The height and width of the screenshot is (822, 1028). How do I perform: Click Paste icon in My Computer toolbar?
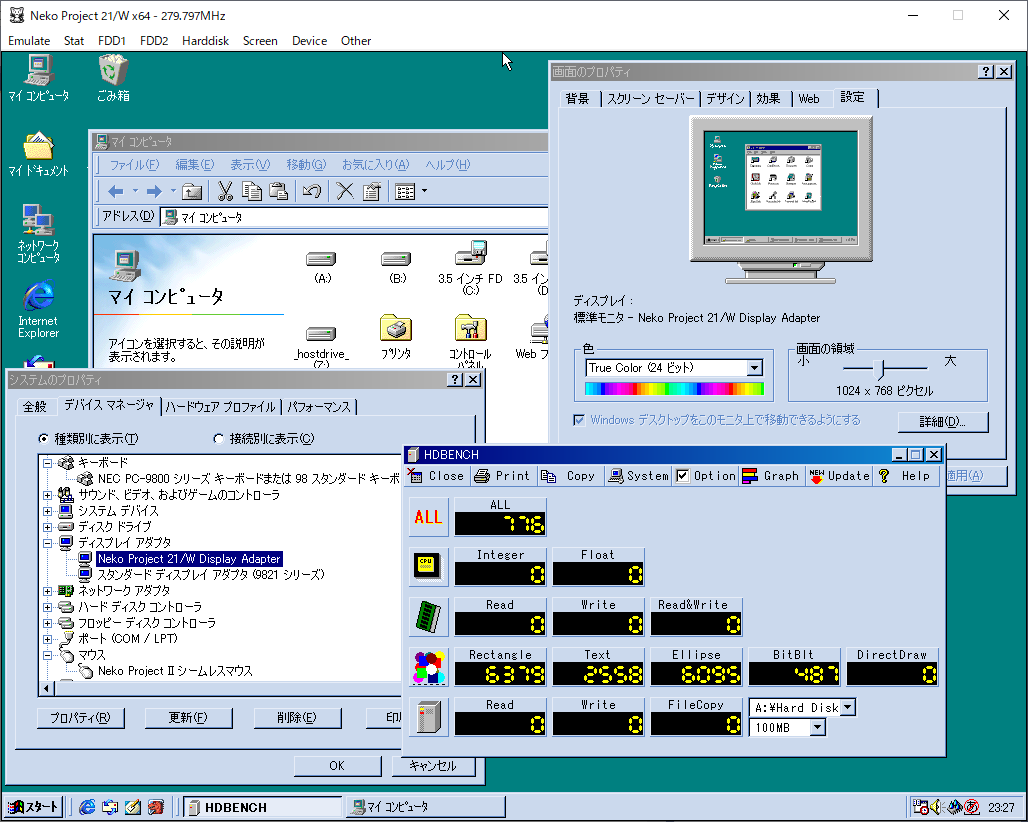(279, 191)
